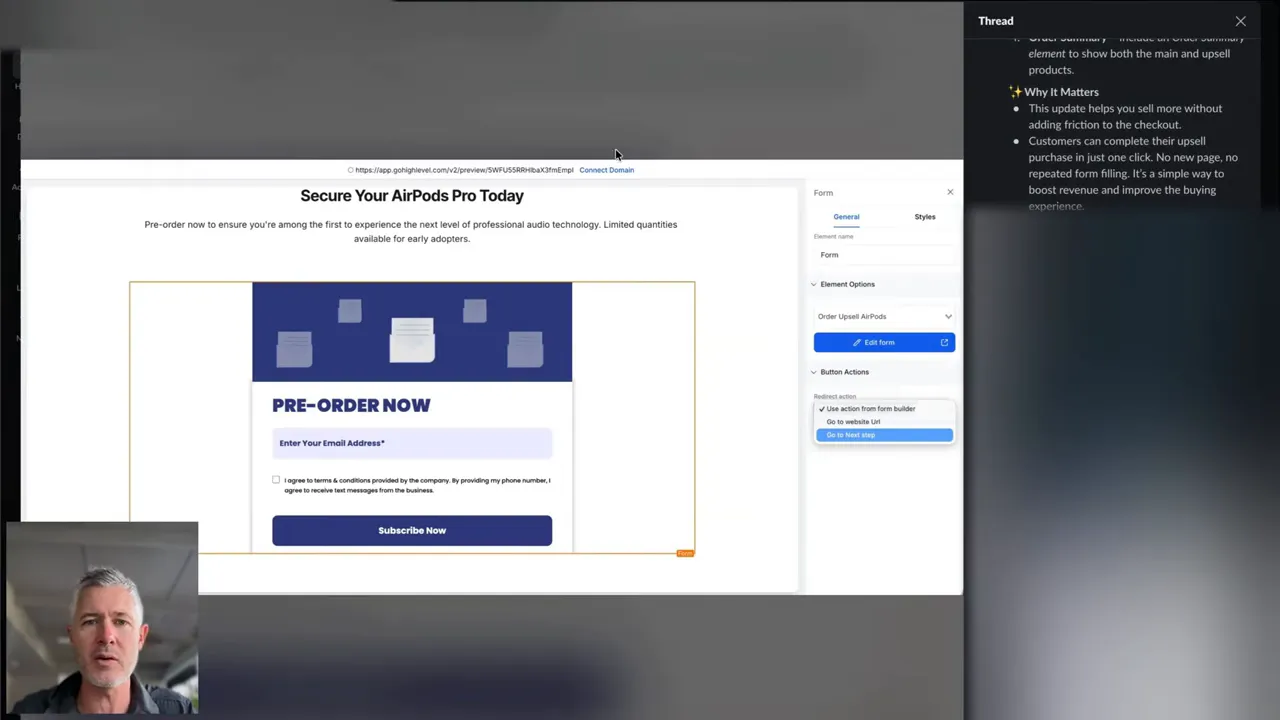Open external link icon on Edit form button
Viewport: 1280px width, 720px height.
[944, 342]
